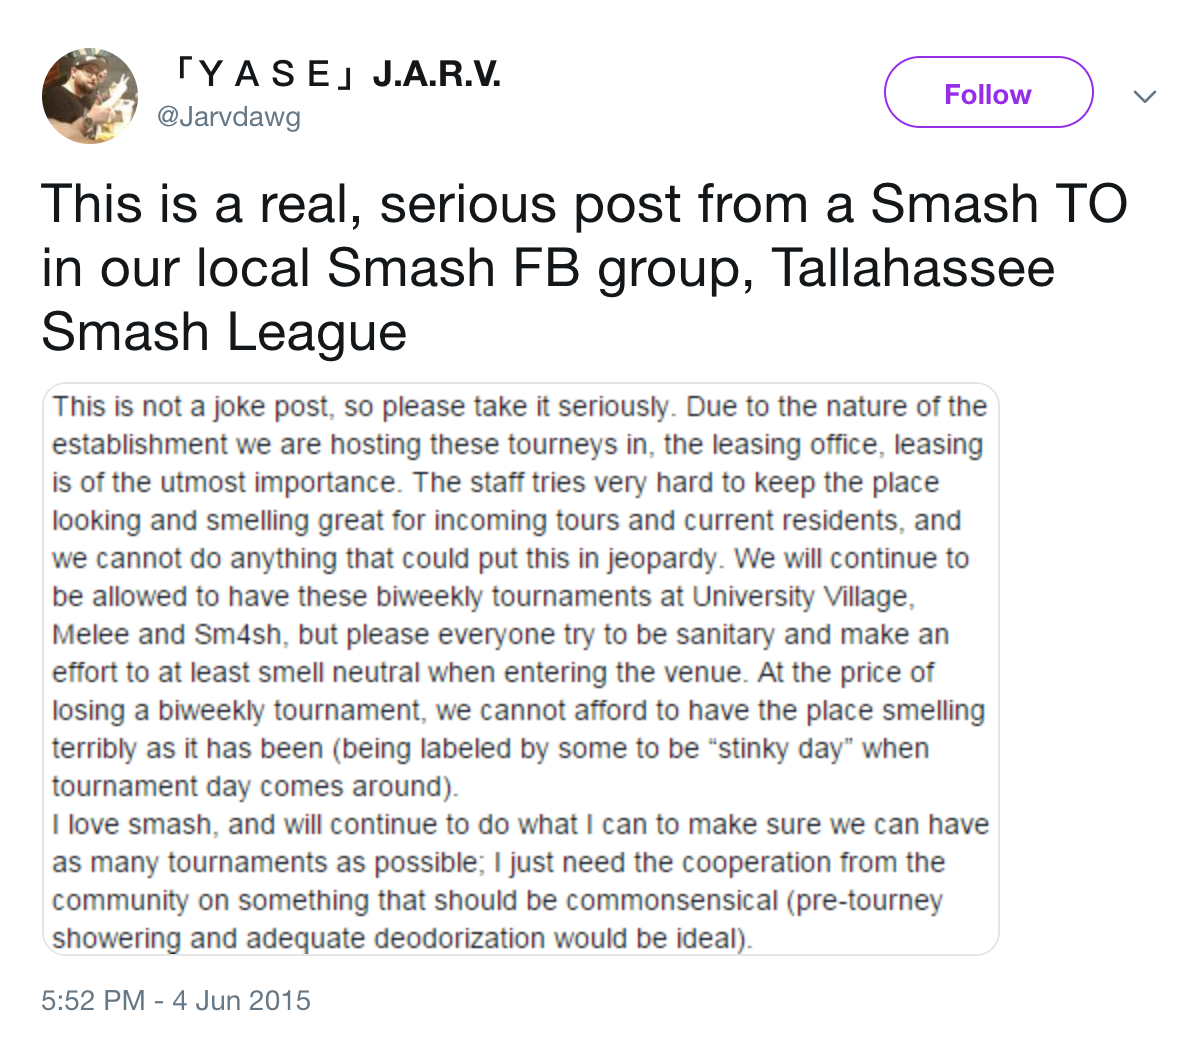Click the Follow button

(x=988, y=93)
